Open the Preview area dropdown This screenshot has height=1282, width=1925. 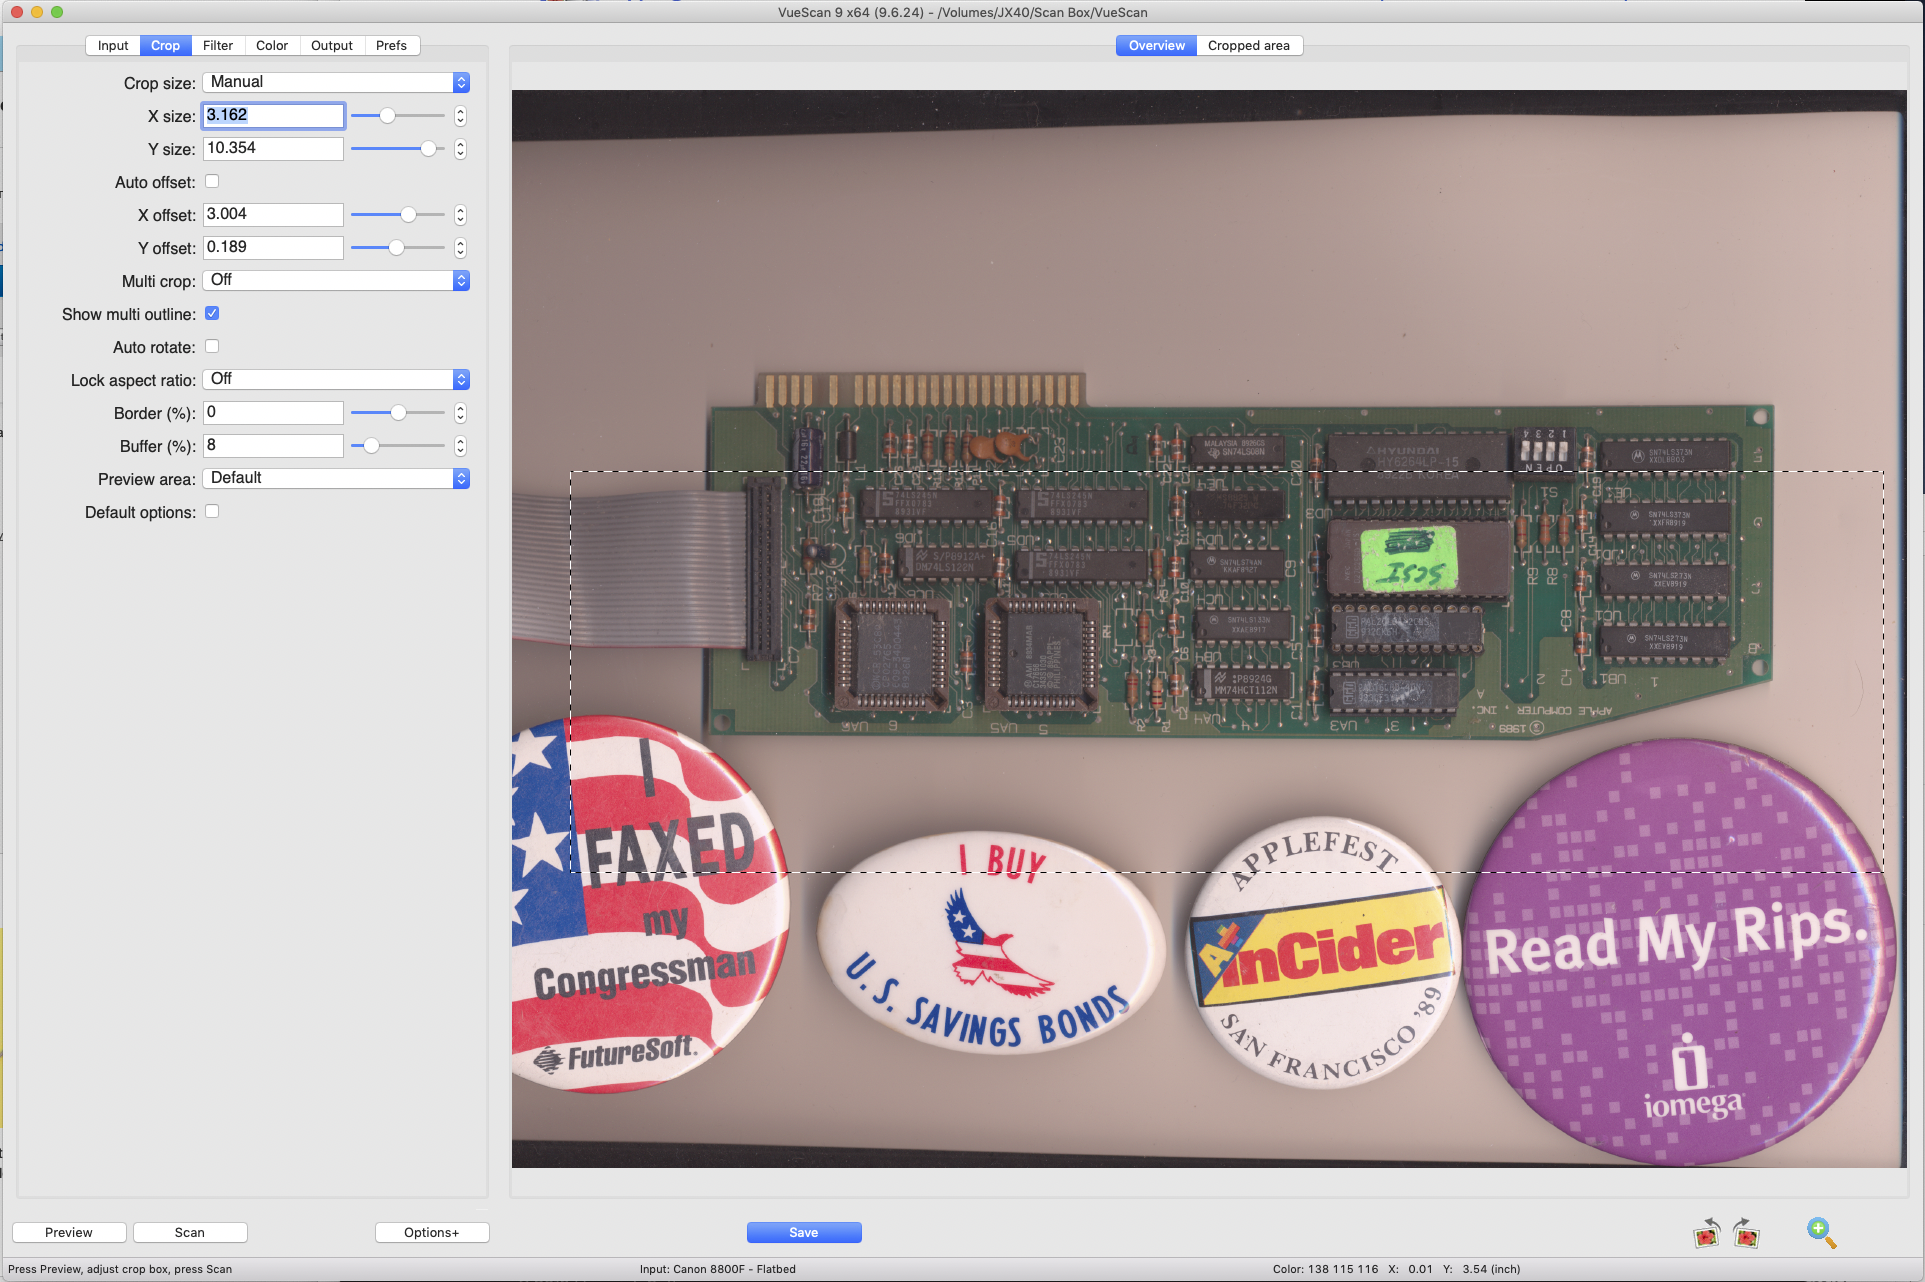pyautogui.click(x=336, y=479)
